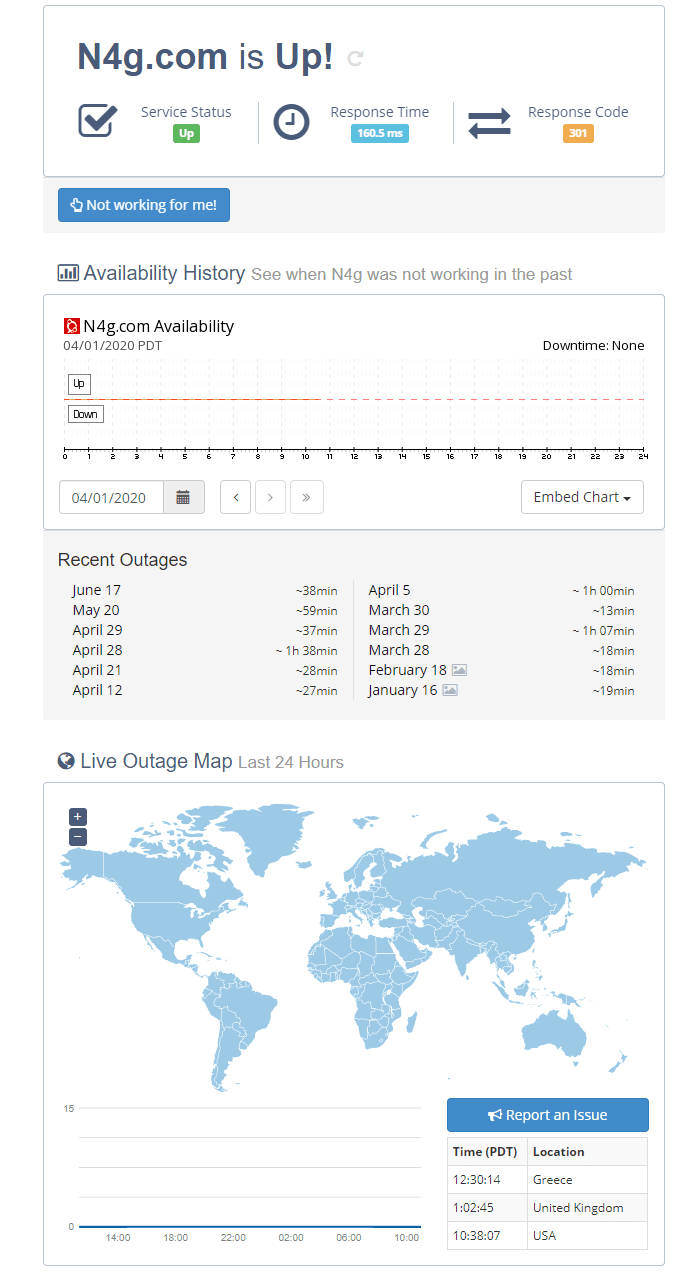Select the June 17 outage entry
This screenshot has width=681, height=1286.
pyautogui.click(x=205, y=590)
